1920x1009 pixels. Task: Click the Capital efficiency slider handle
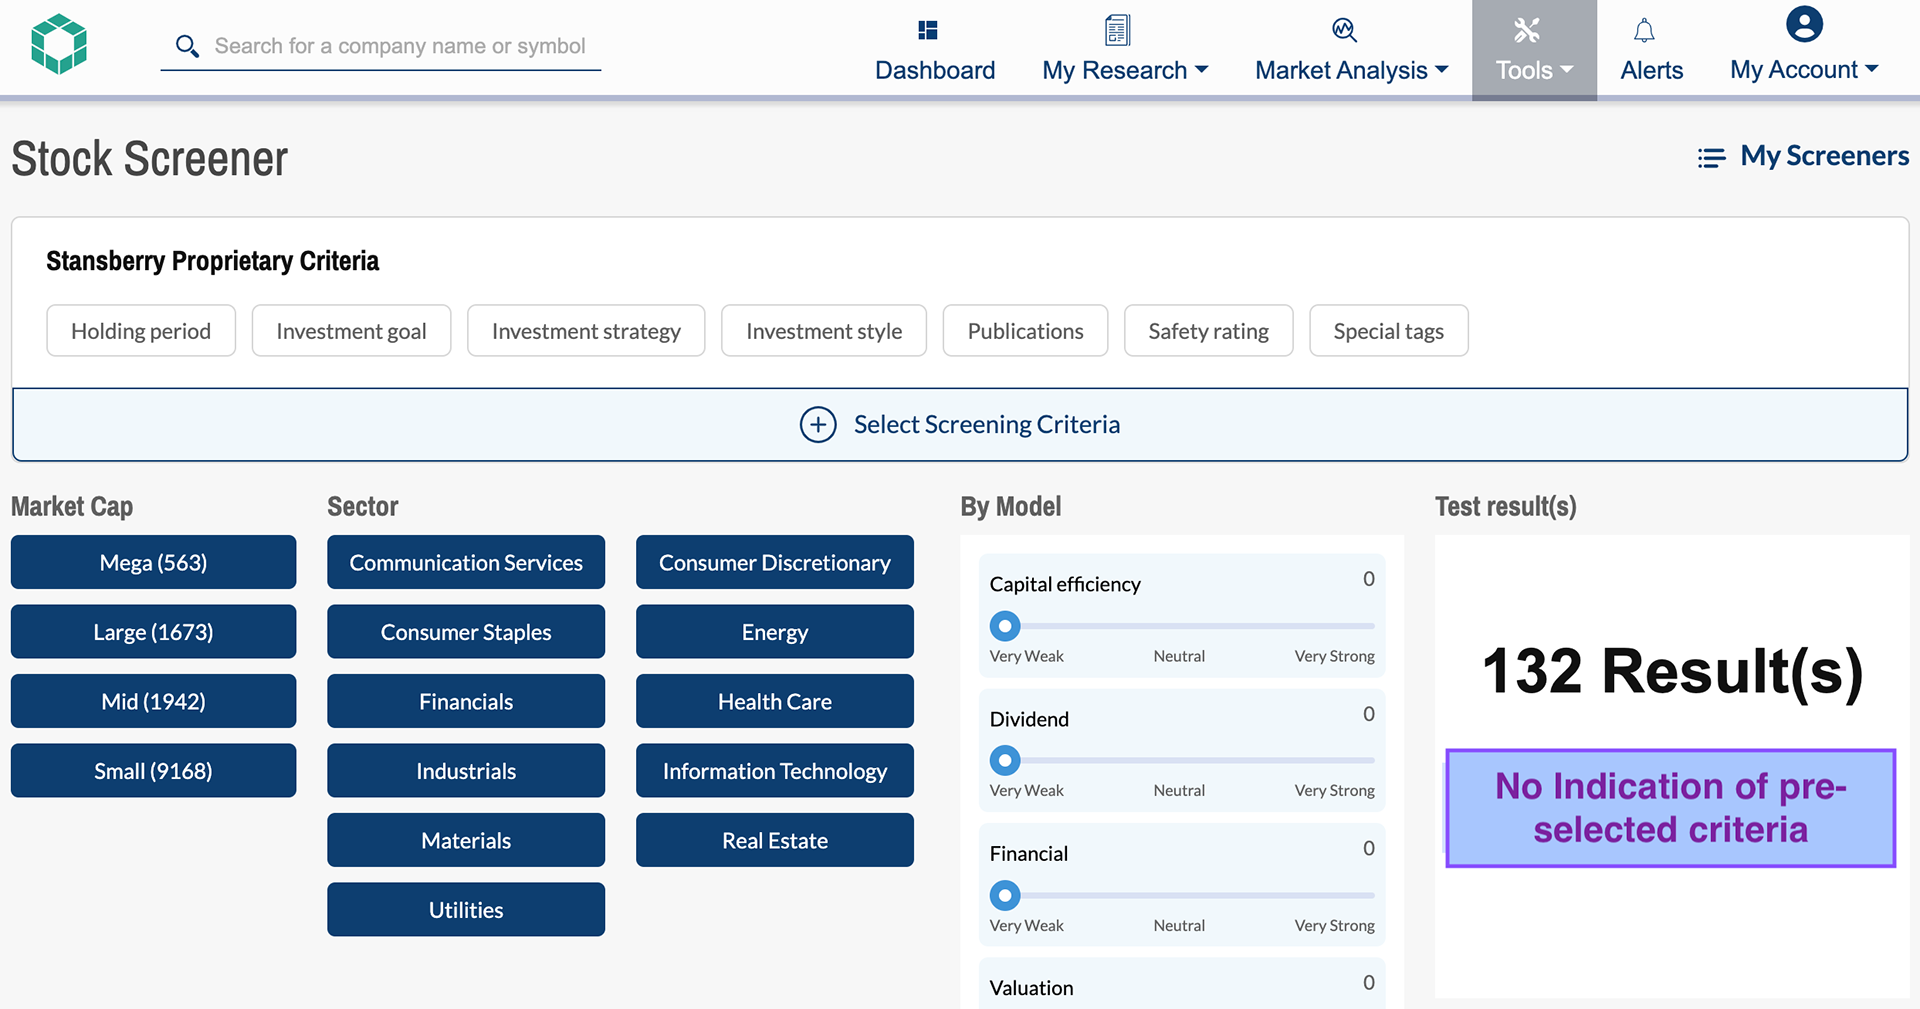click(x=1005, y=626)
